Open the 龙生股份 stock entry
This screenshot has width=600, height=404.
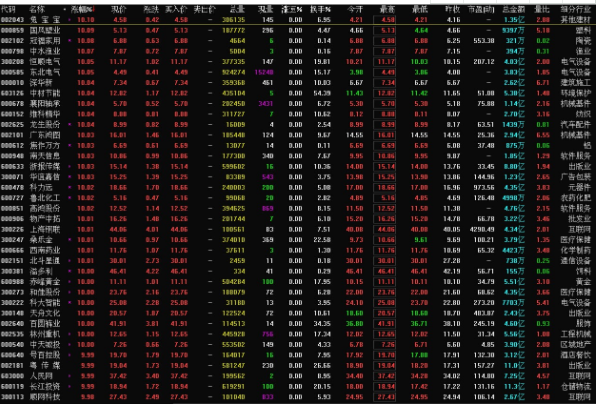(46, 123)
